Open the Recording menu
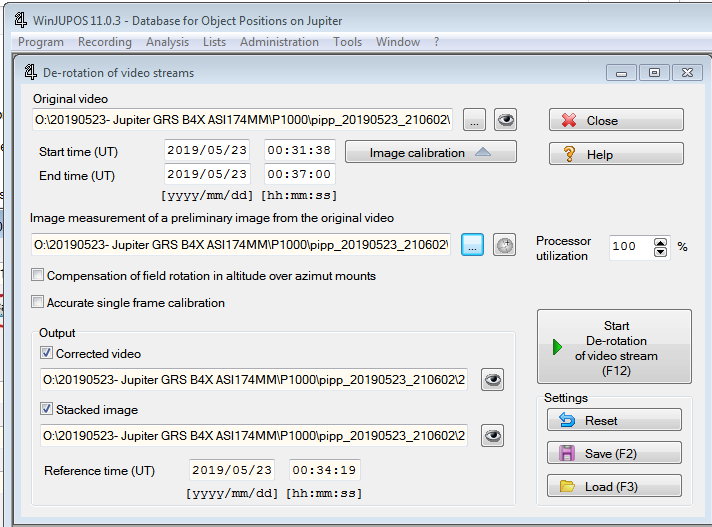712x527 pixels. tap(105, 42)
